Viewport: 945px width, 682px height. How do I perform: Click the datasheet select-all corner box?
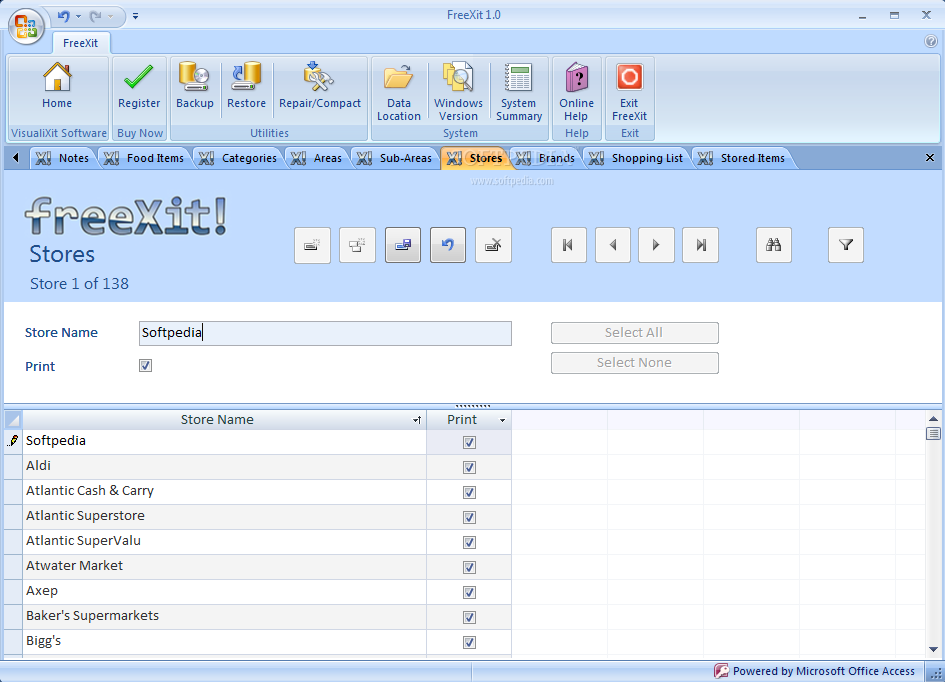(x=13, y=420)
